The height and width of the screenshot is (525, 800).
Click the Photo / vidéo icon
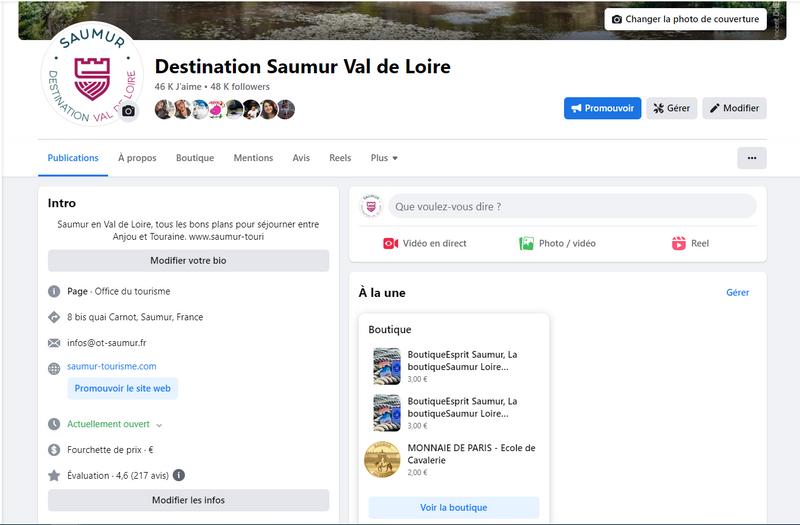coord(526,243)
